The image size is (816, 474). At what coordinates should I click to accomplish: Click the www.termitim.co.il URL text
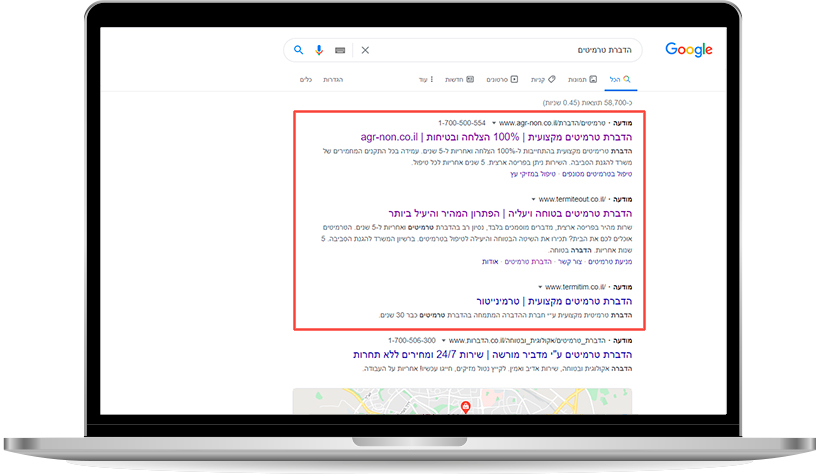(576, 287)
